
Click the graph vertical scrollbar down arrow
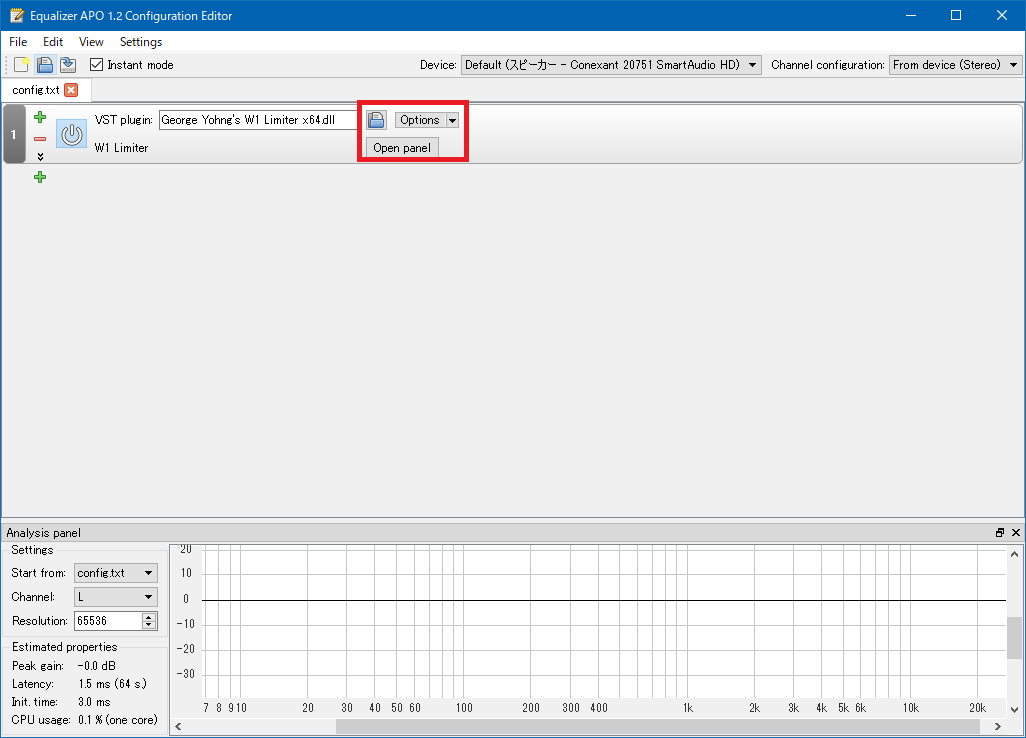1014,709
